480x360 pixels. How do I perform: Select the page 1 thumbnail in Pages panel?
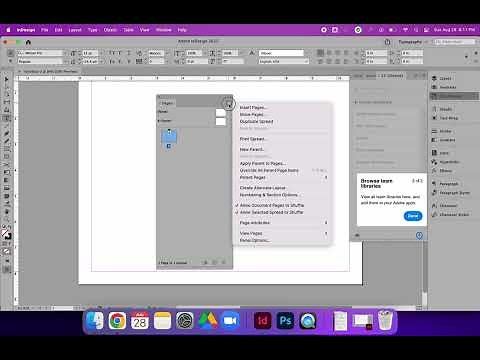[x=169, y=137]
